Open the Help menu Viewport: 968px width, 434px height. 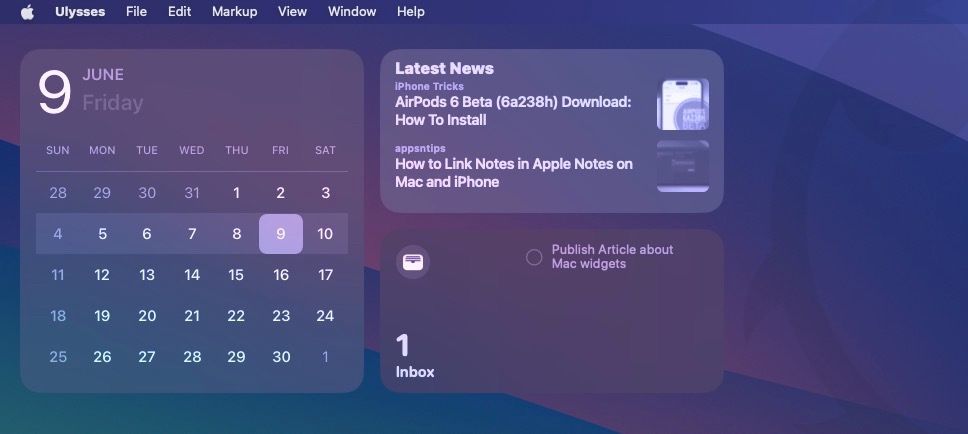[411, 12]
